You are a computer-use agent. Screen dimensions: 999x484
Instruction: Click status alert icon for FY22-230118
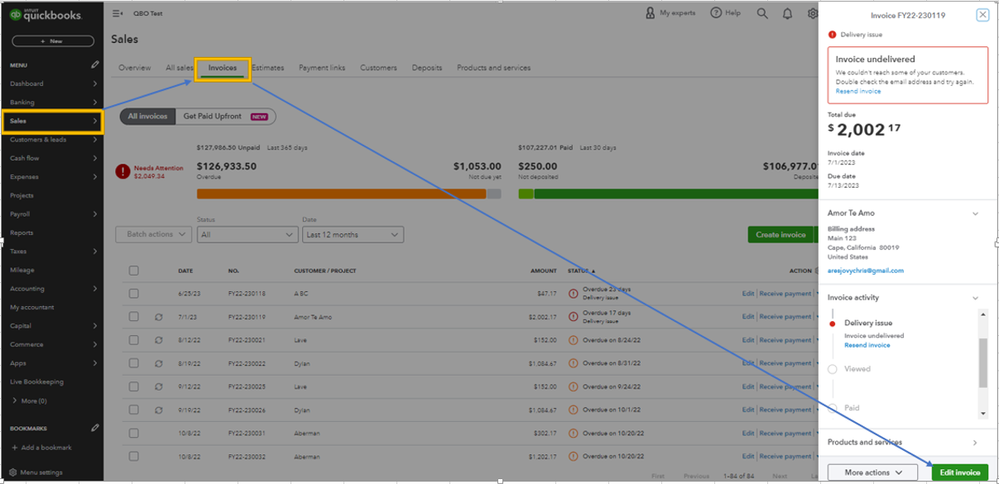(573, 294)
